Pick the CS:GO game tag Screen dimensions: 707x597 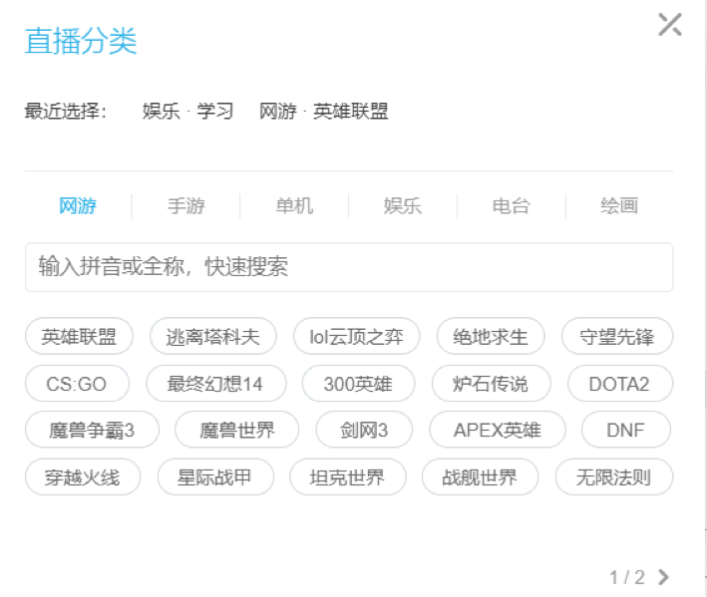click(76, 384)
